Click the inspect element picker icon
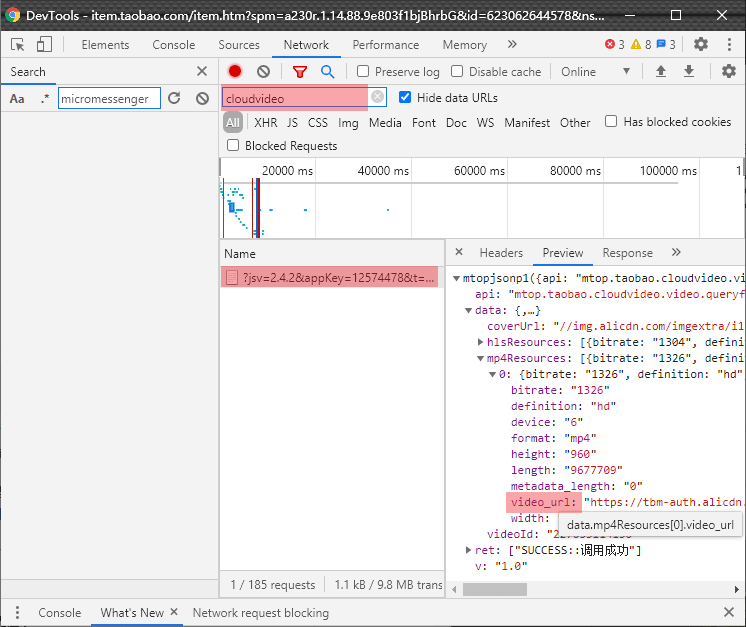The image size is (746, 627). click(x=17, y=45)
